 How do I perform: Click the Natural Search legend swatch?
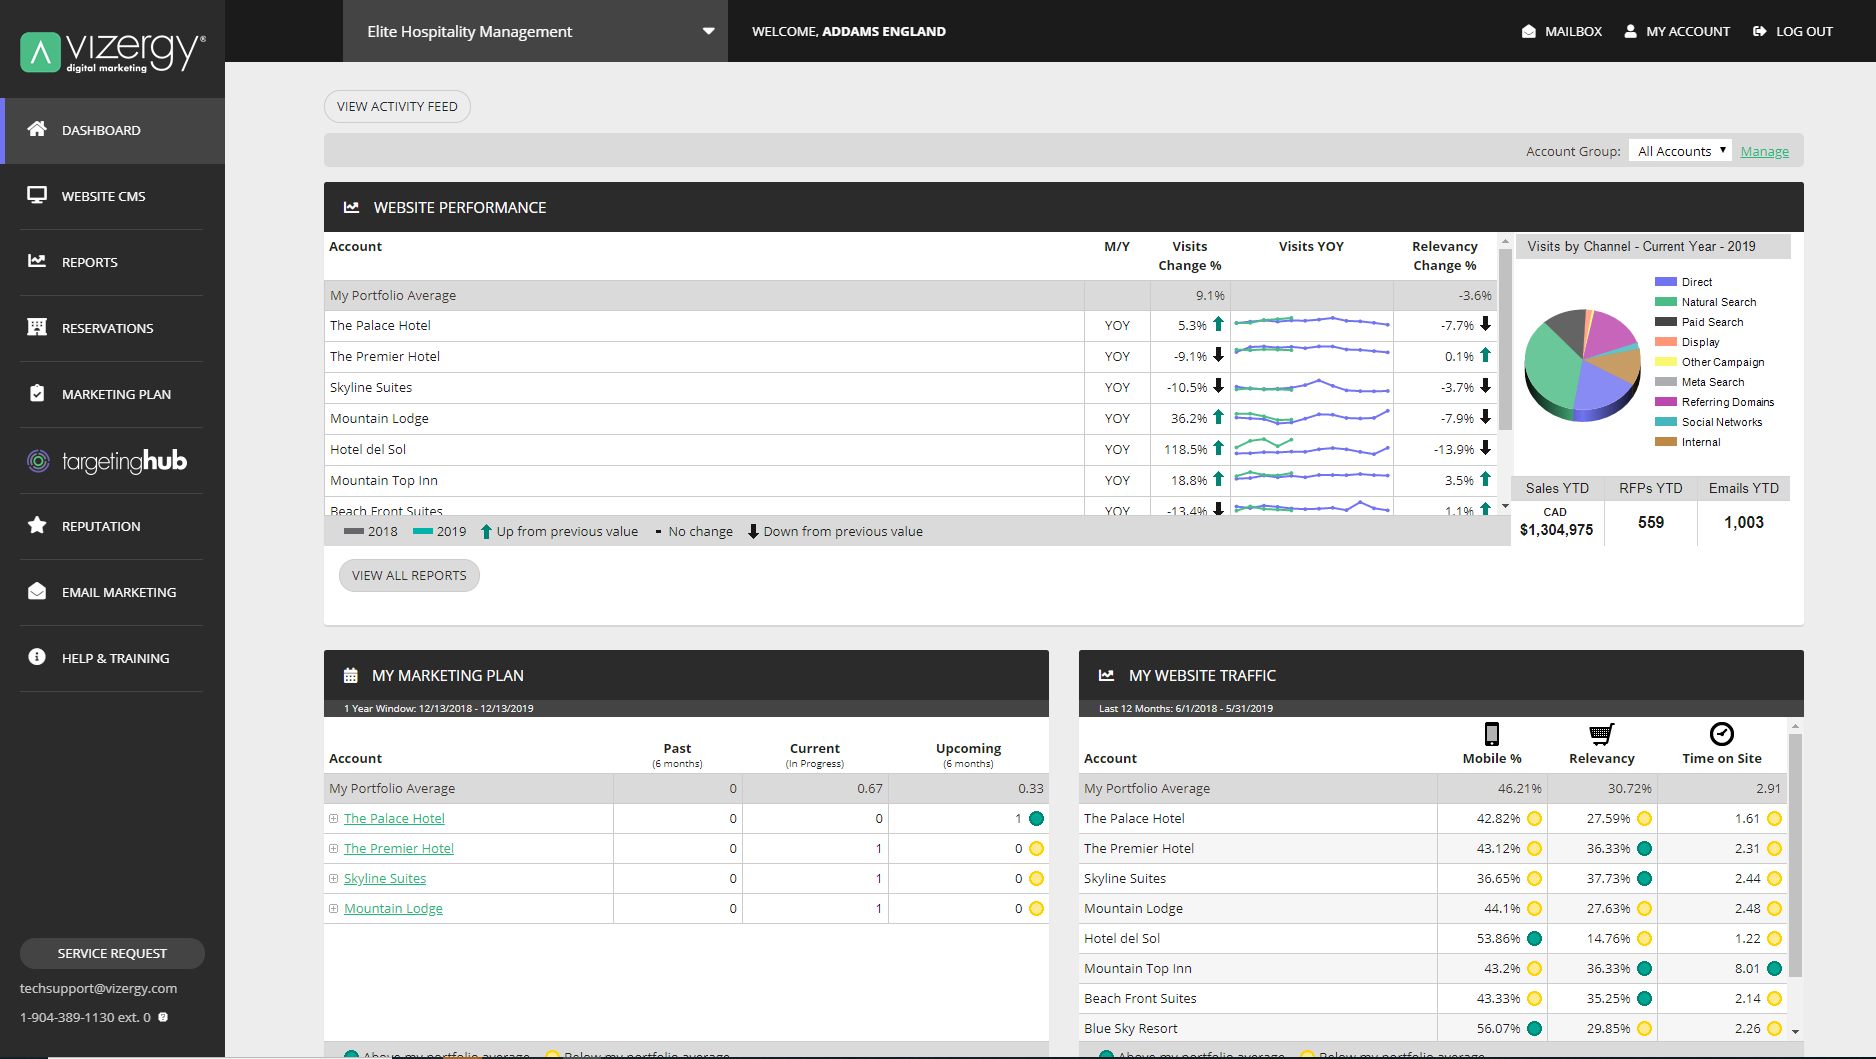pyautogui.click(x=1665, y=302)
